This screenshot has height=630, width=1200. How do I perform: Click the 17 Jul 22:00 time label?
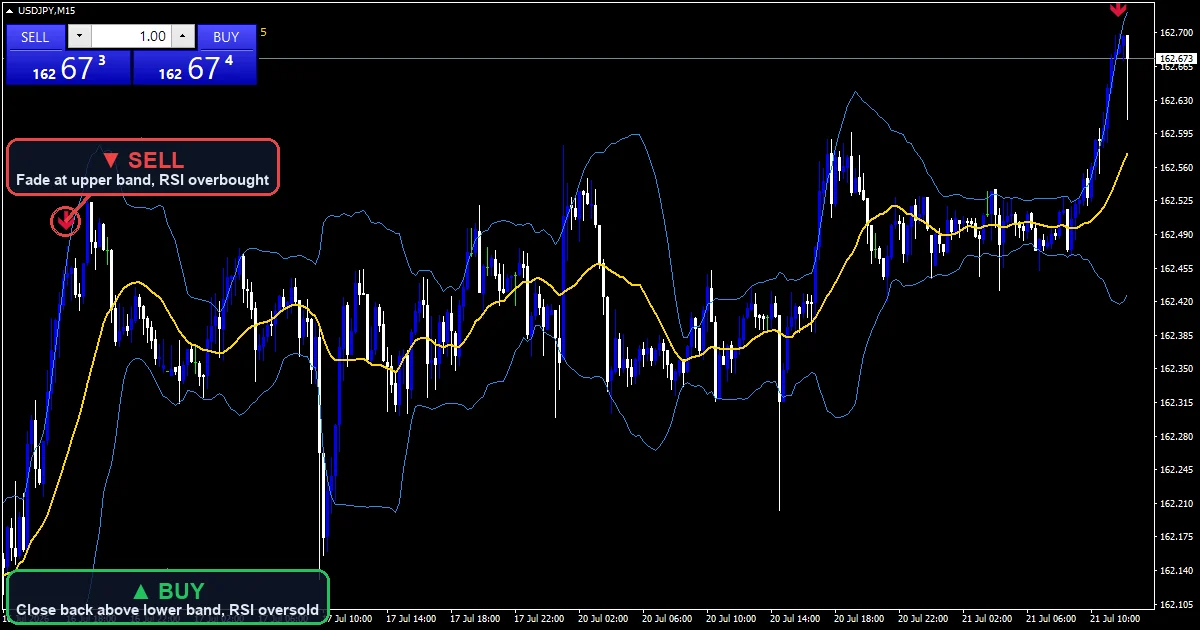[541, 619]
